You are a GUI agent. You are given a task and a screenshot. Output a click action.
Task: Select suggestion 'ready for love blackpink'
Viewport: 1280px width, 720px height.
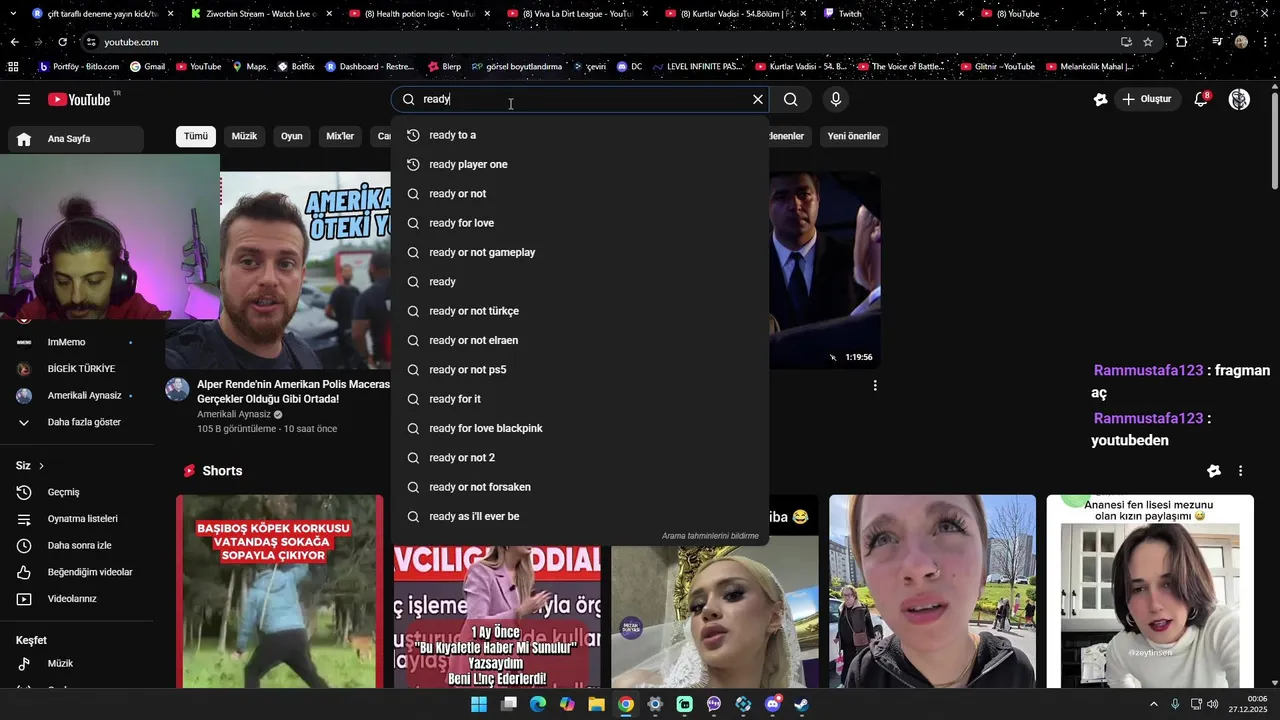(x=580, y=428)
